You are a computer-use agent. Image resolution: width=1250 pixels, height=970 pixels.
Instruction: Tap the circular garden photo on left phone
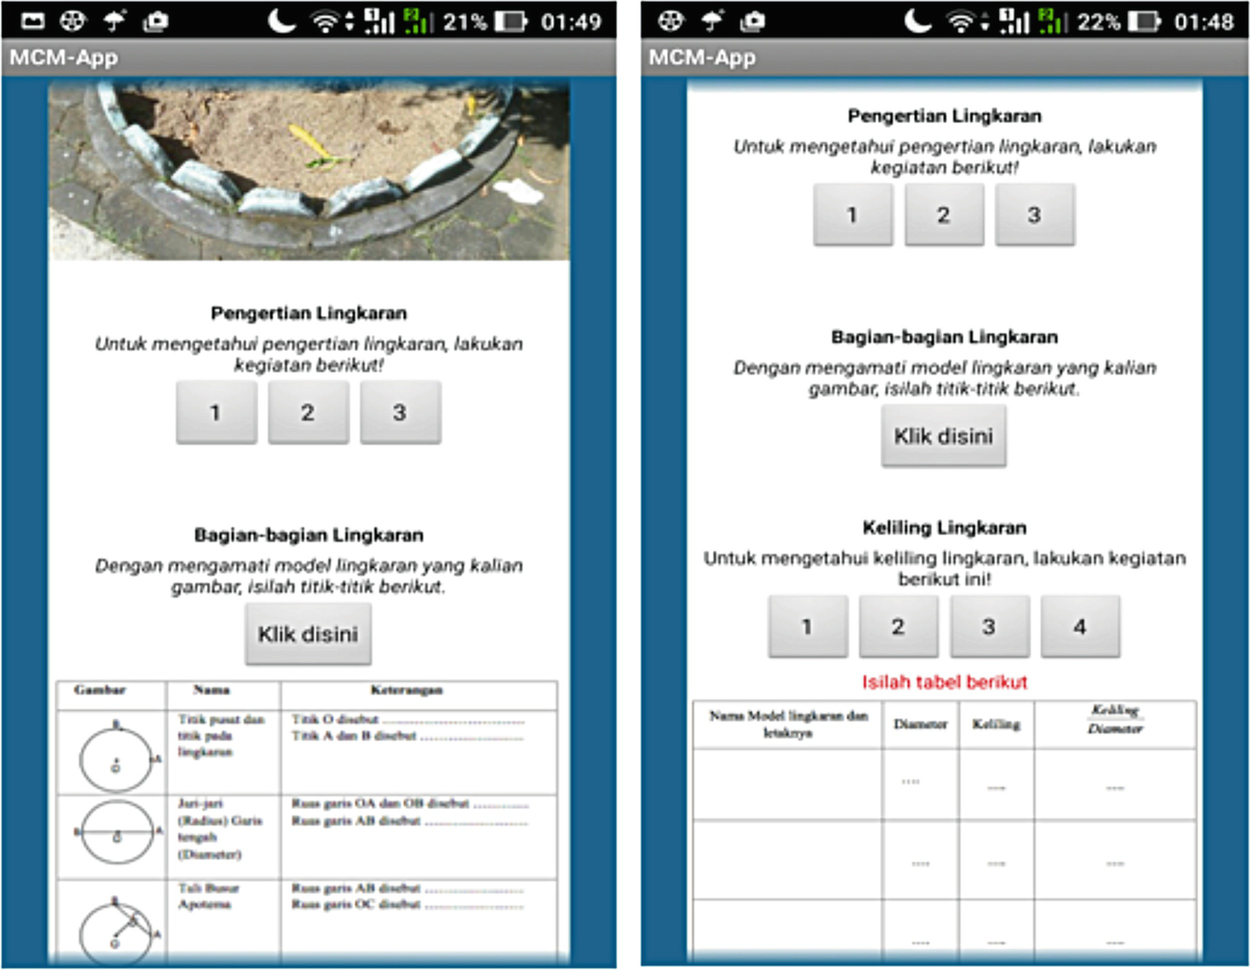point(309,171)
